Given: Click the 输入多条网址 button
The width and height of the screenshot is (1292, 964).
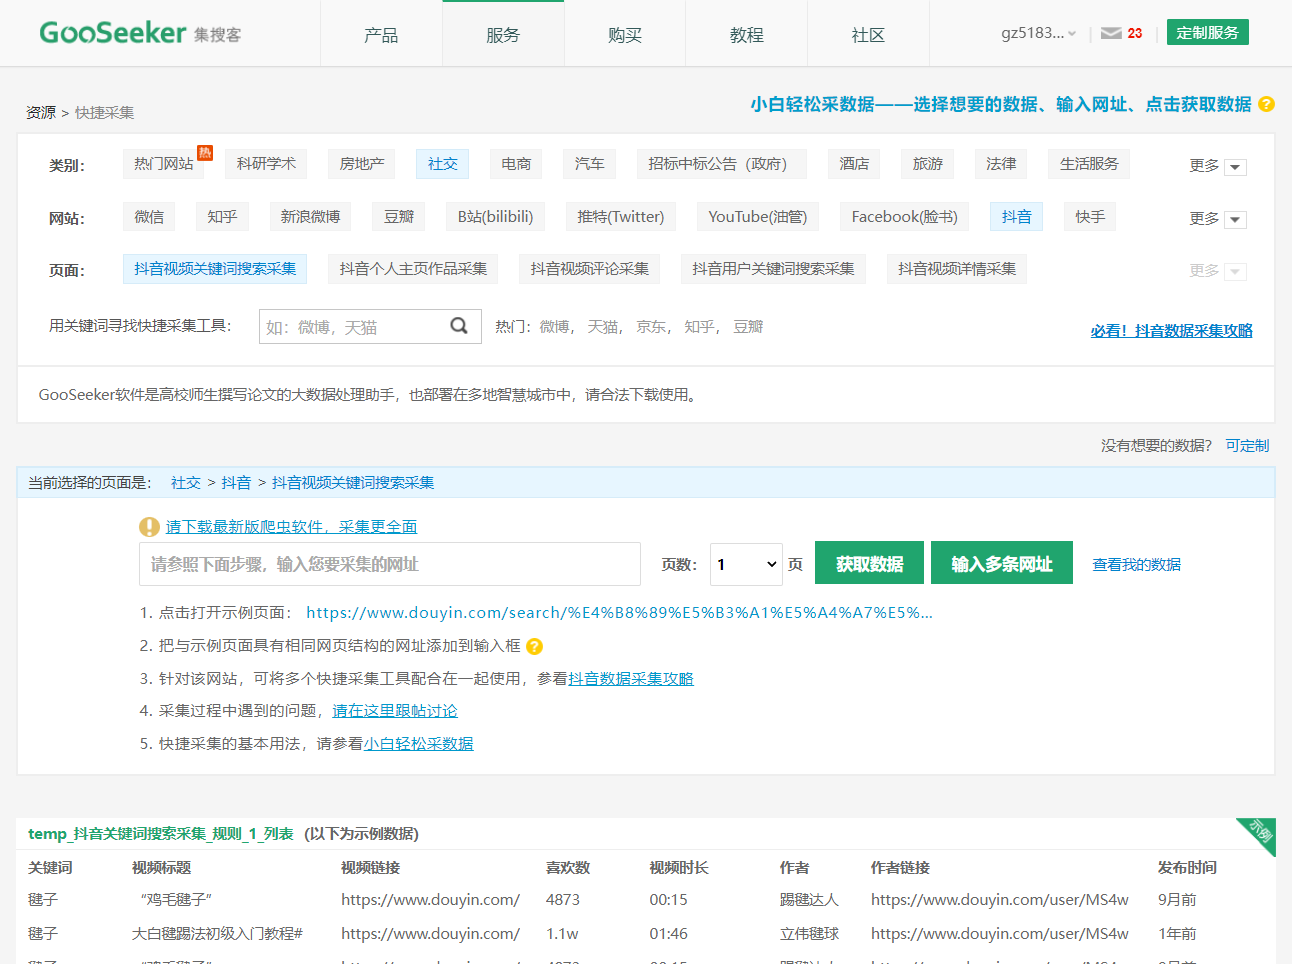Looking at the screenshot, I should click(x=1002, y=563).
